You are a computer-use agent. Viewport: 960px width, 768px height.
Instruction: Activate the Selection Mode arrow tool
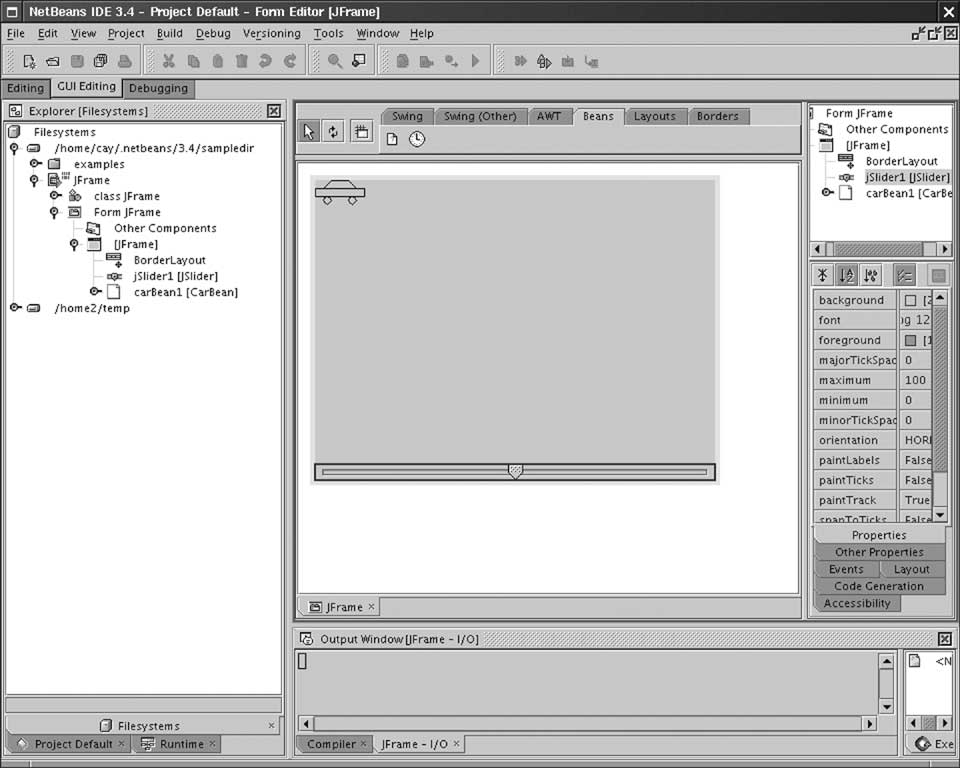point(309,131)
